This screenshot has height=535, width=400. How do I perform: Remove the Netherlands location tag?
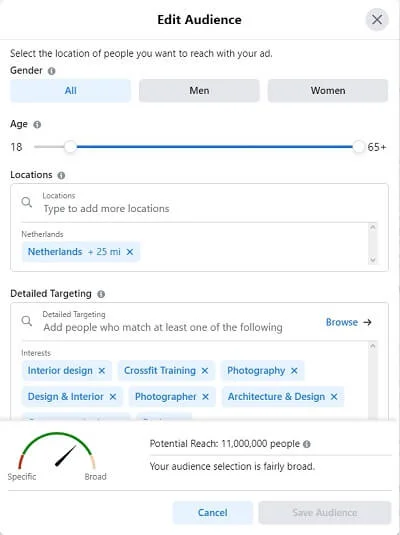coord(130,252)
